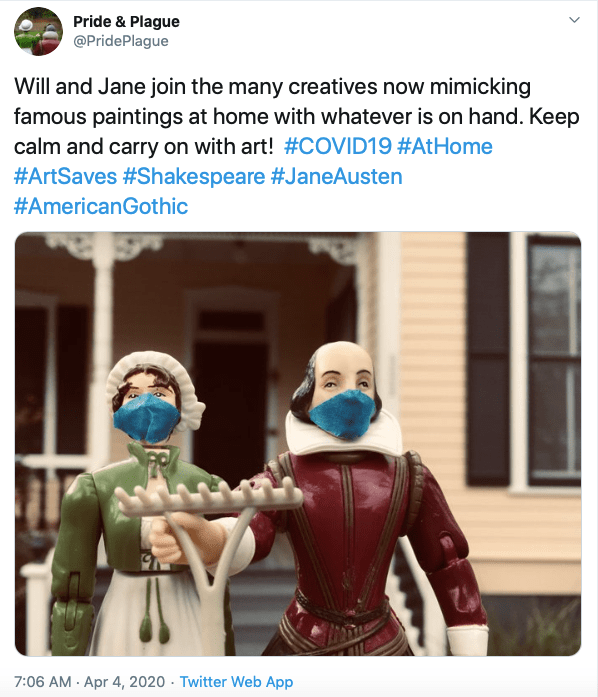Click the tweet text about mimicking famous paintings
Image resolution: width=598 pixels, height=697 pixels.
297,116
